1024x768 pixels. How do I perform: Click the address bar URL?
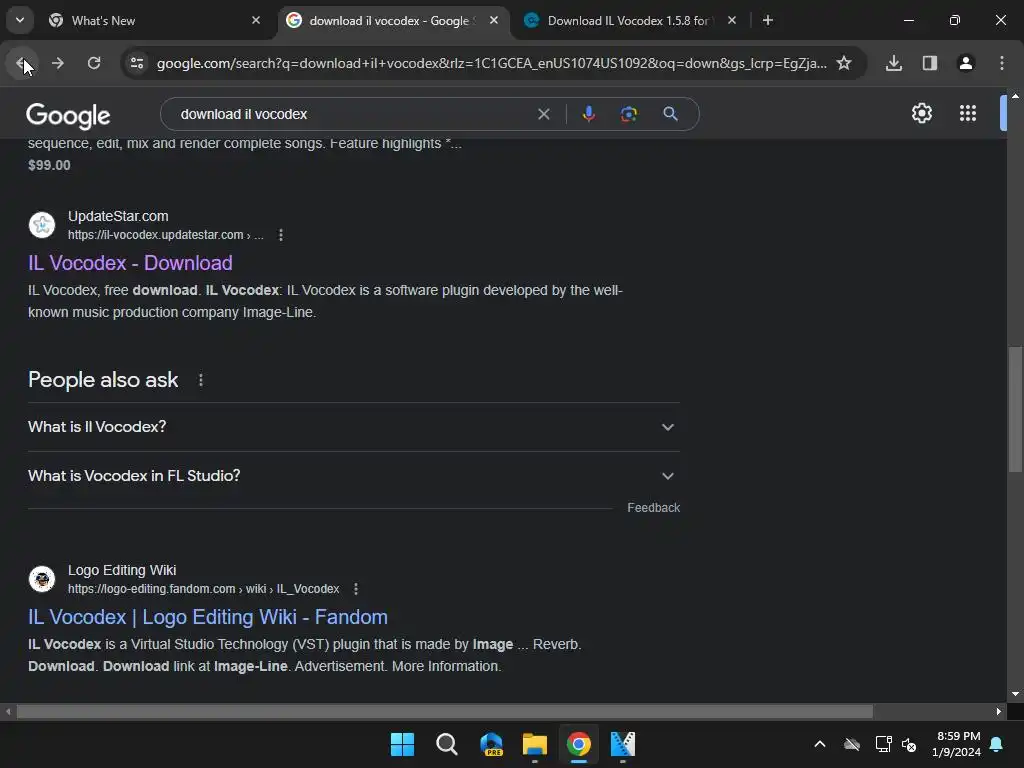(491, 63)
